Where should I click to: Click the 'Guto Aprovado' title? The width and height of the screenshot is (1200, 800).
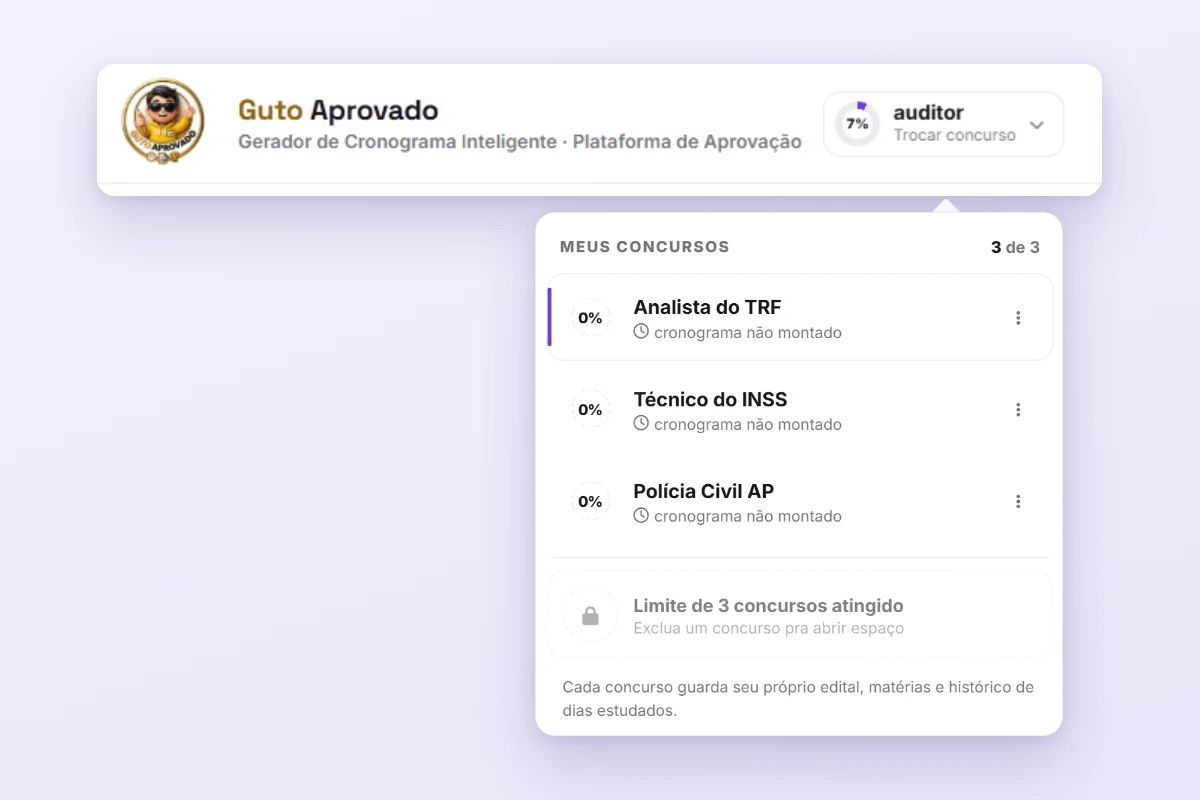point(338,110)
